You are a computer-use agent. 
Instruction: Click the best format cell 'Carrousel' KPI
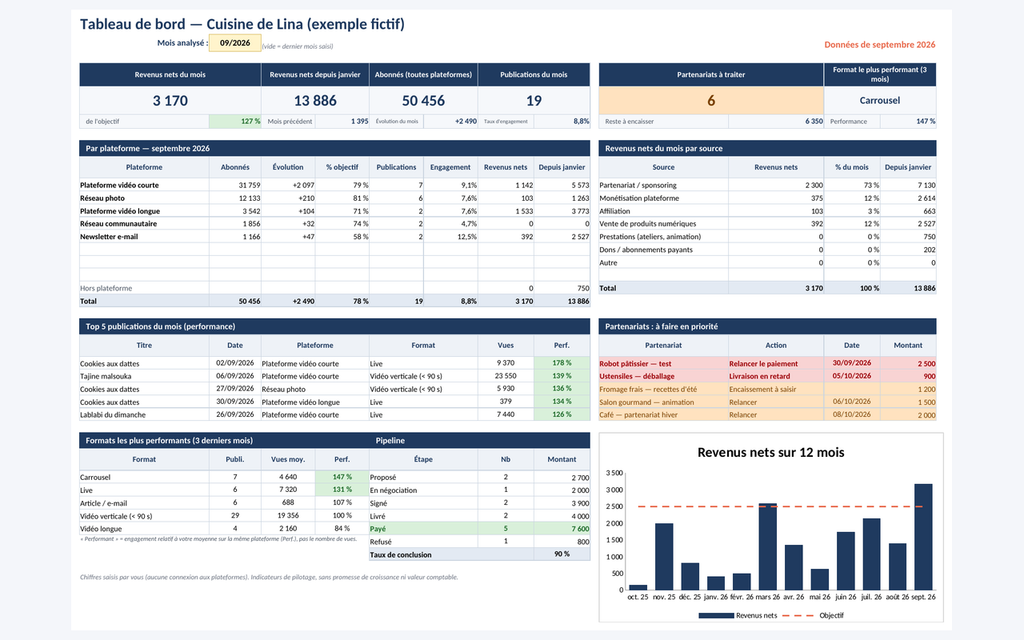879,101
